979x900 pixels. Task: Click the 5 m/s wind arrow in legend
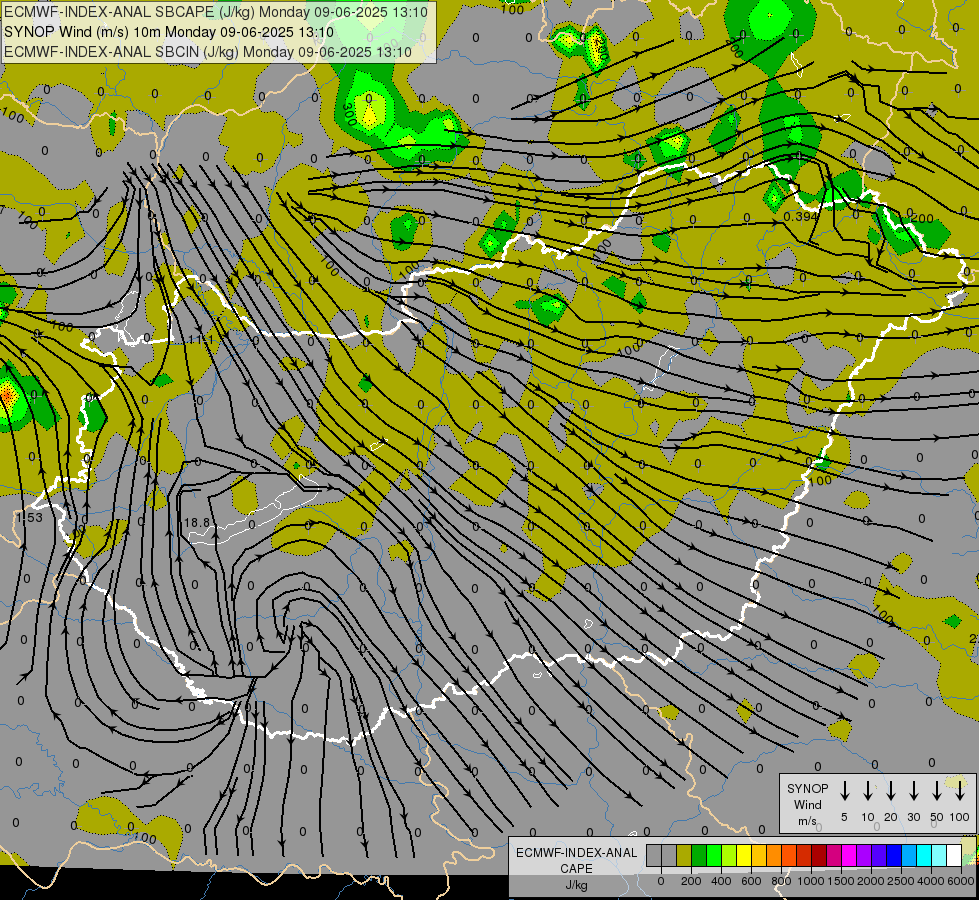[x=844, y=790]
